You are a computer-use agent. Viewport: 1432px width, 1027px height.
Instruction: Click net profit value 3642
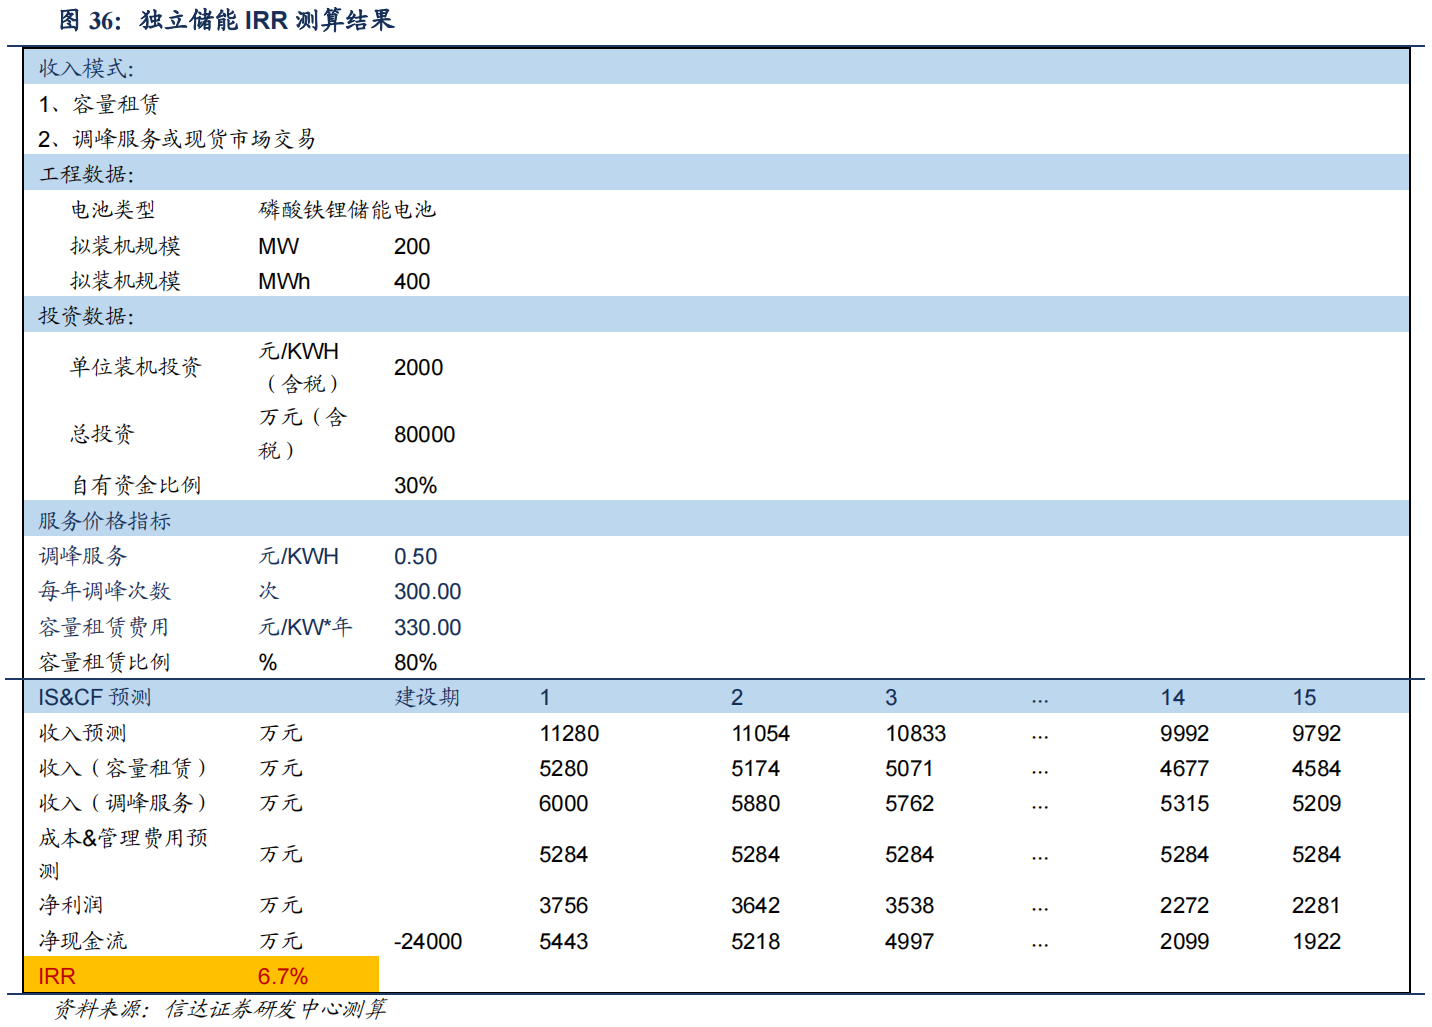755,905
